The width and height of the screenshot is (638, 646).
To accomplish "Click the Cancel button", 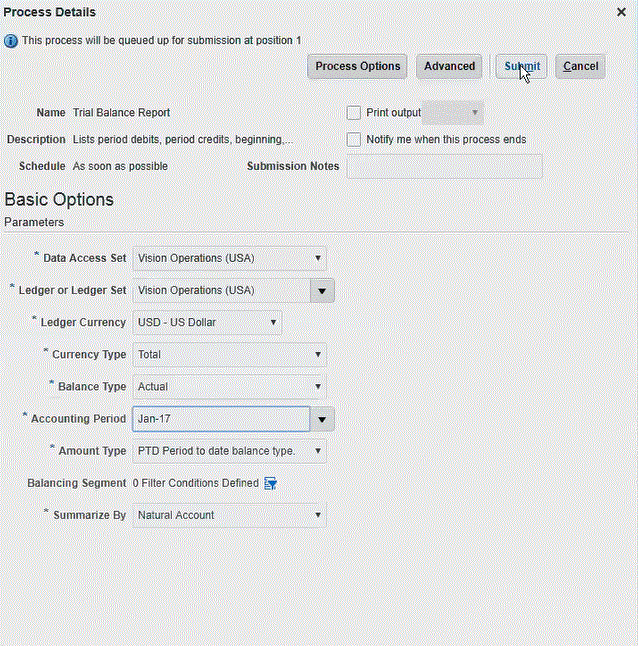I will 580,66.
